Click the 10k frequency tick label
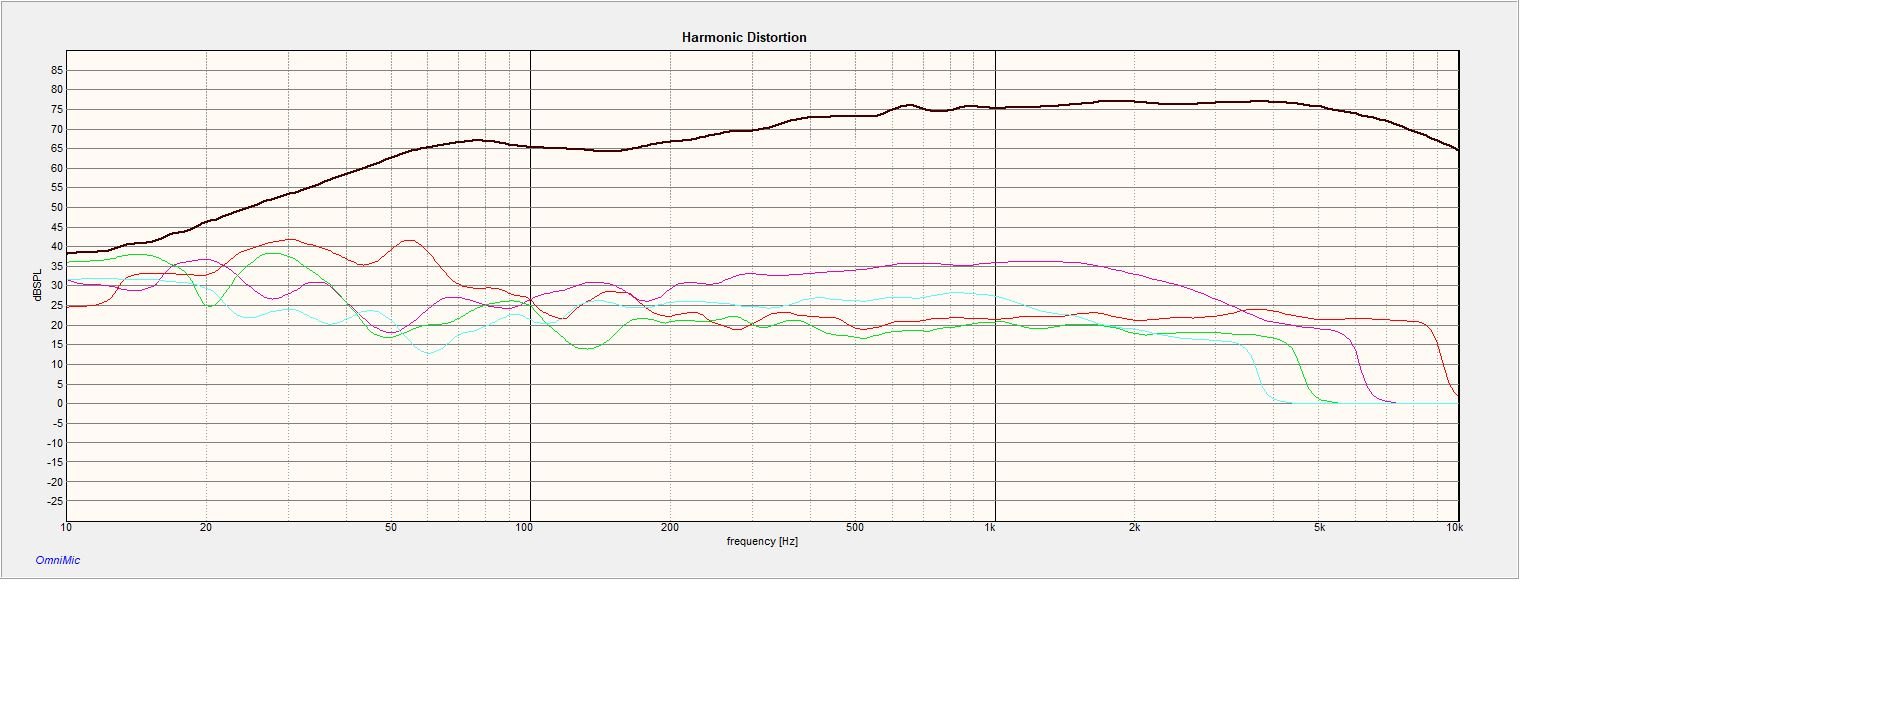Viewport: 1899px width, 724px height. [x=1454, y=528]
